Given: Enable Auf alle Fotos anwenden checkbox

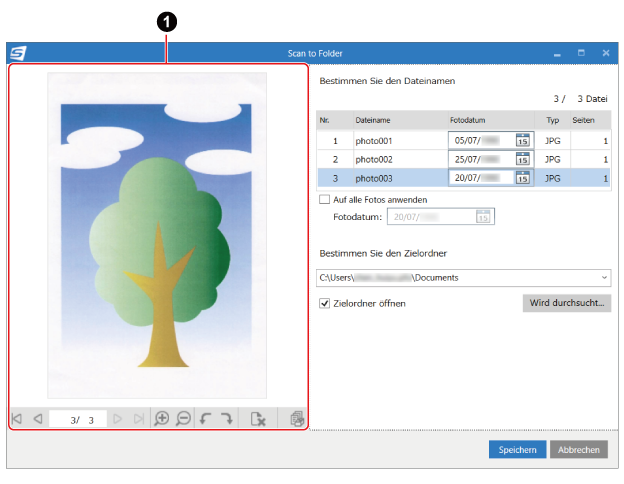Looking at the screenshot, I should point(324,199).
